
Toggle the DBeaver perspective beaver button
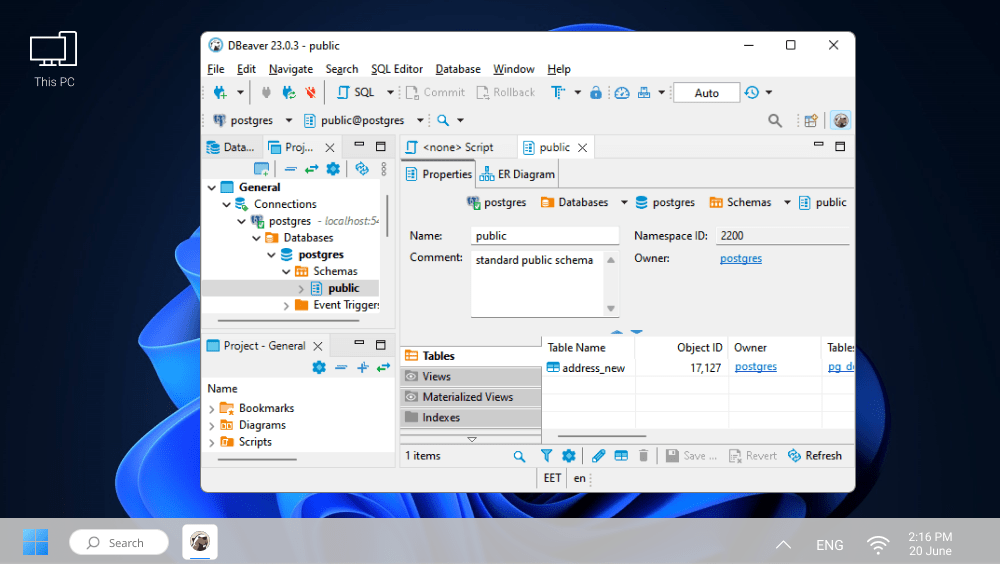coord(841,121)
